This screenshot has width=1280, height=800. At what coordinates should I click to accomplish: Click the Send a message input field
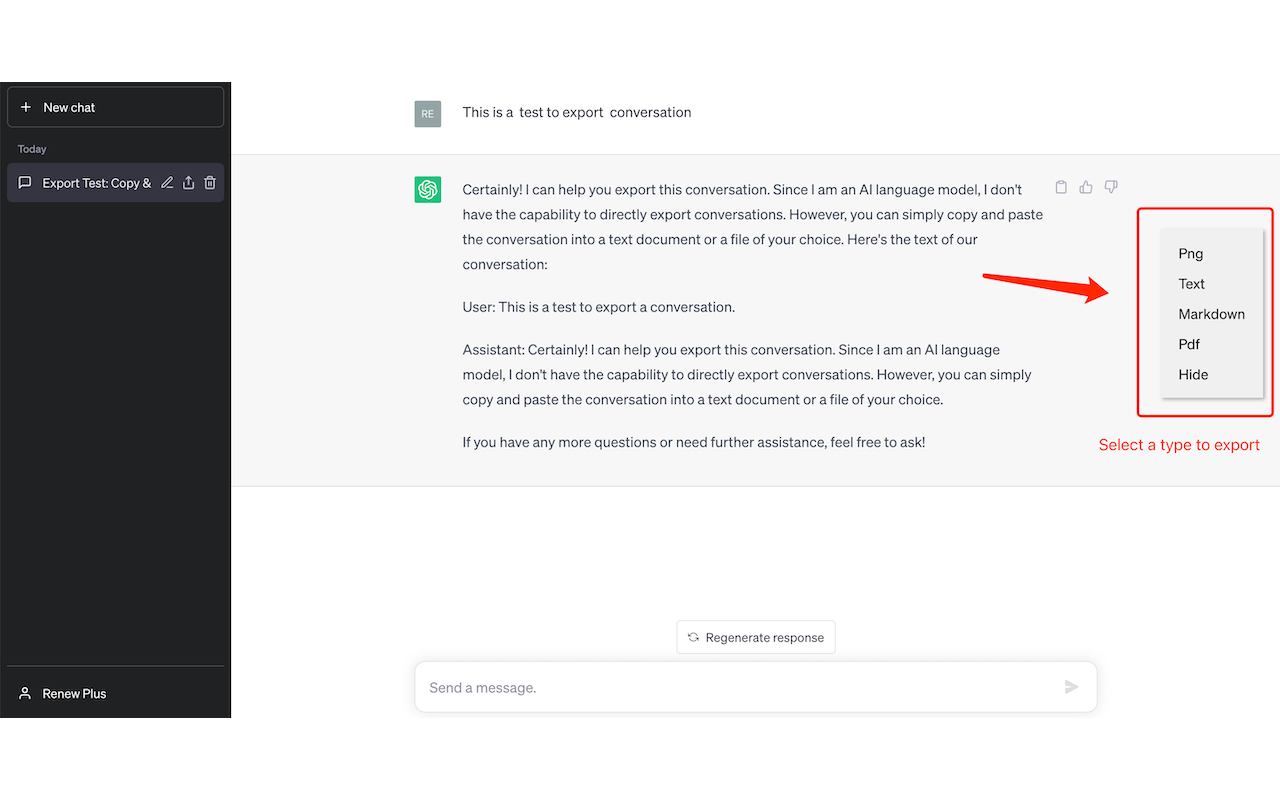[x=735, y=688]
